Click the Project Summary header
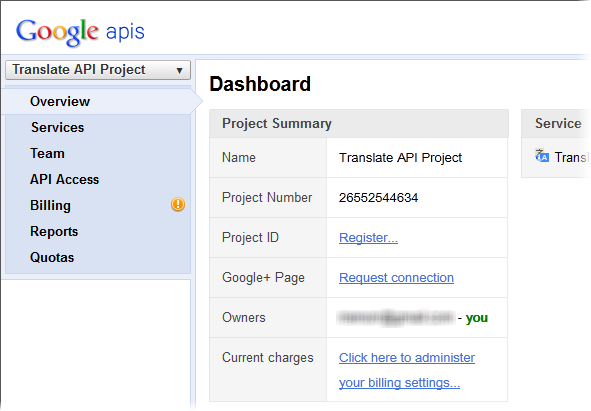 (x=359, y=124)
